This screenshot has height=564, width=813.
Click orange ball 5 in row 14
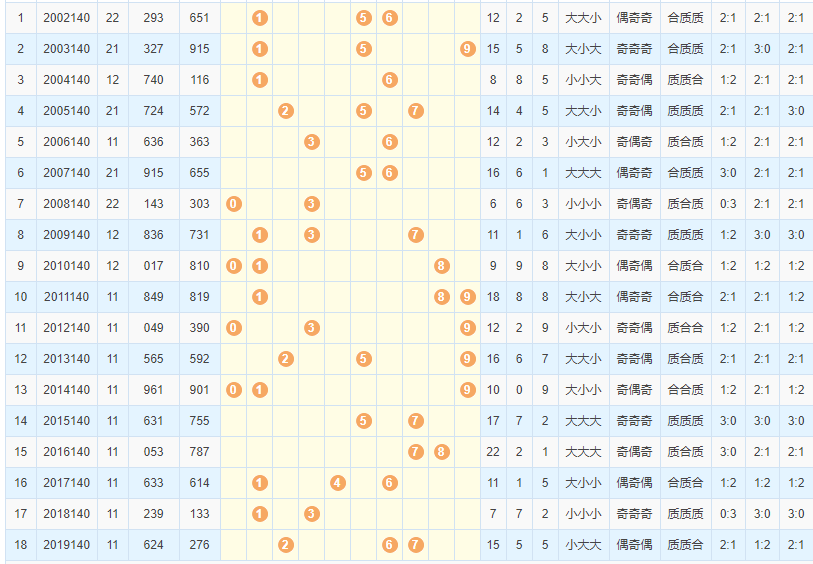coord(364,421)
